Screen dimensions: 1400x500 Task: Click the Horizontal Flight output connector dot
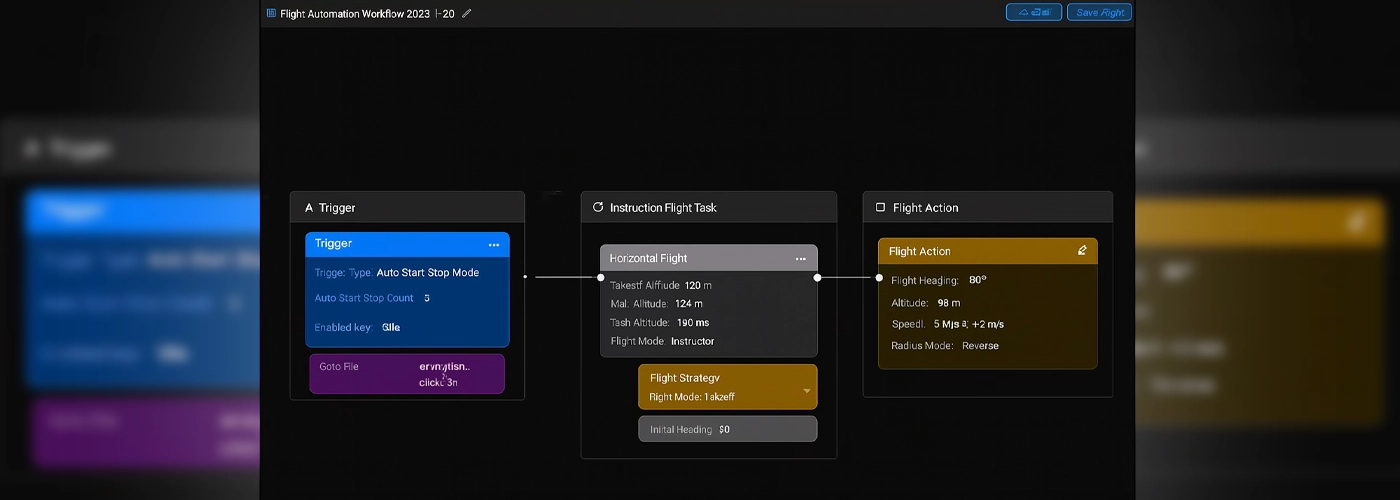click(x=817, y=277)
